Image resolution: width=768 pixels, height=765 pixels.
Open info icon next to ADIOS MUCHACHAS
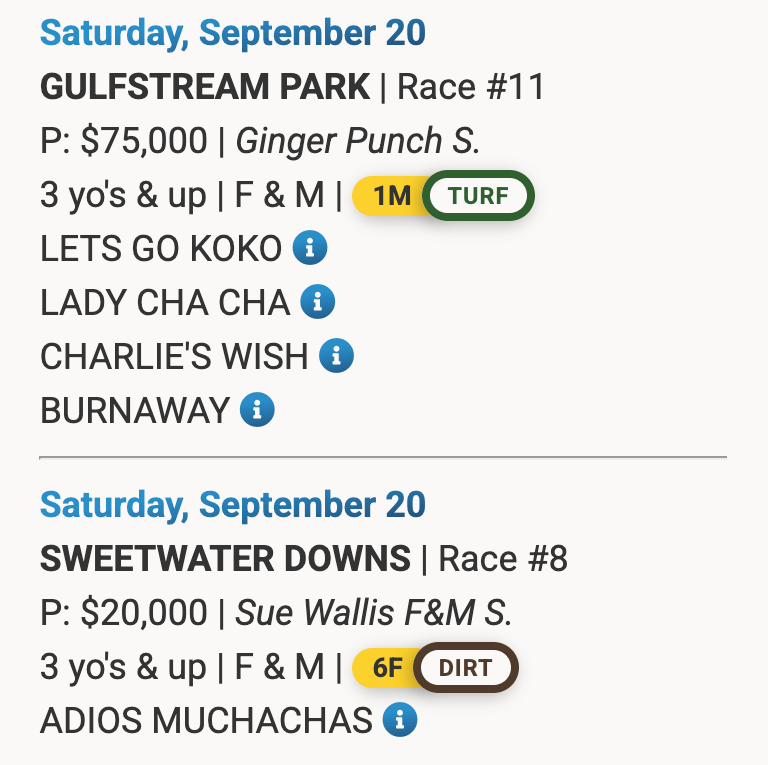pyautogui.click(x=400, y=719)
